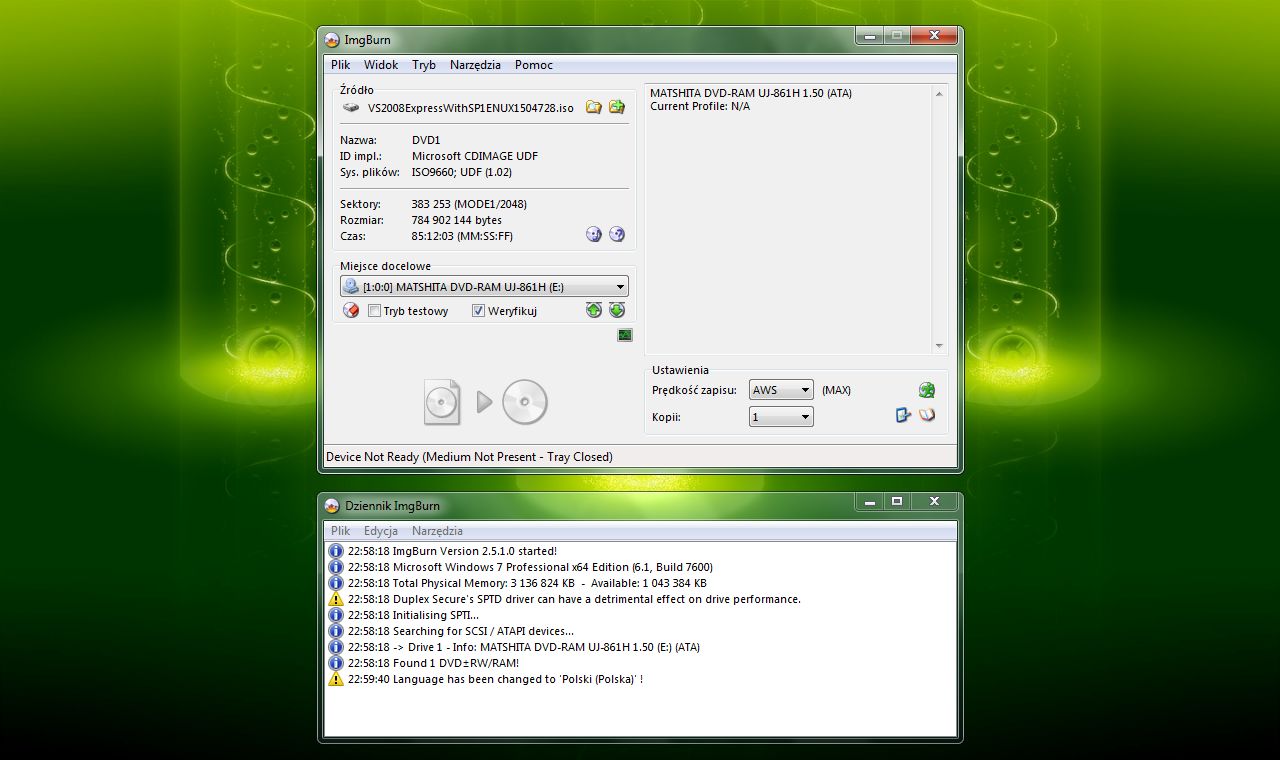Click the 'DVD1' name value
Image resolution: width=1280 pixels, height=760 pixels.
(x=426, y=140)
